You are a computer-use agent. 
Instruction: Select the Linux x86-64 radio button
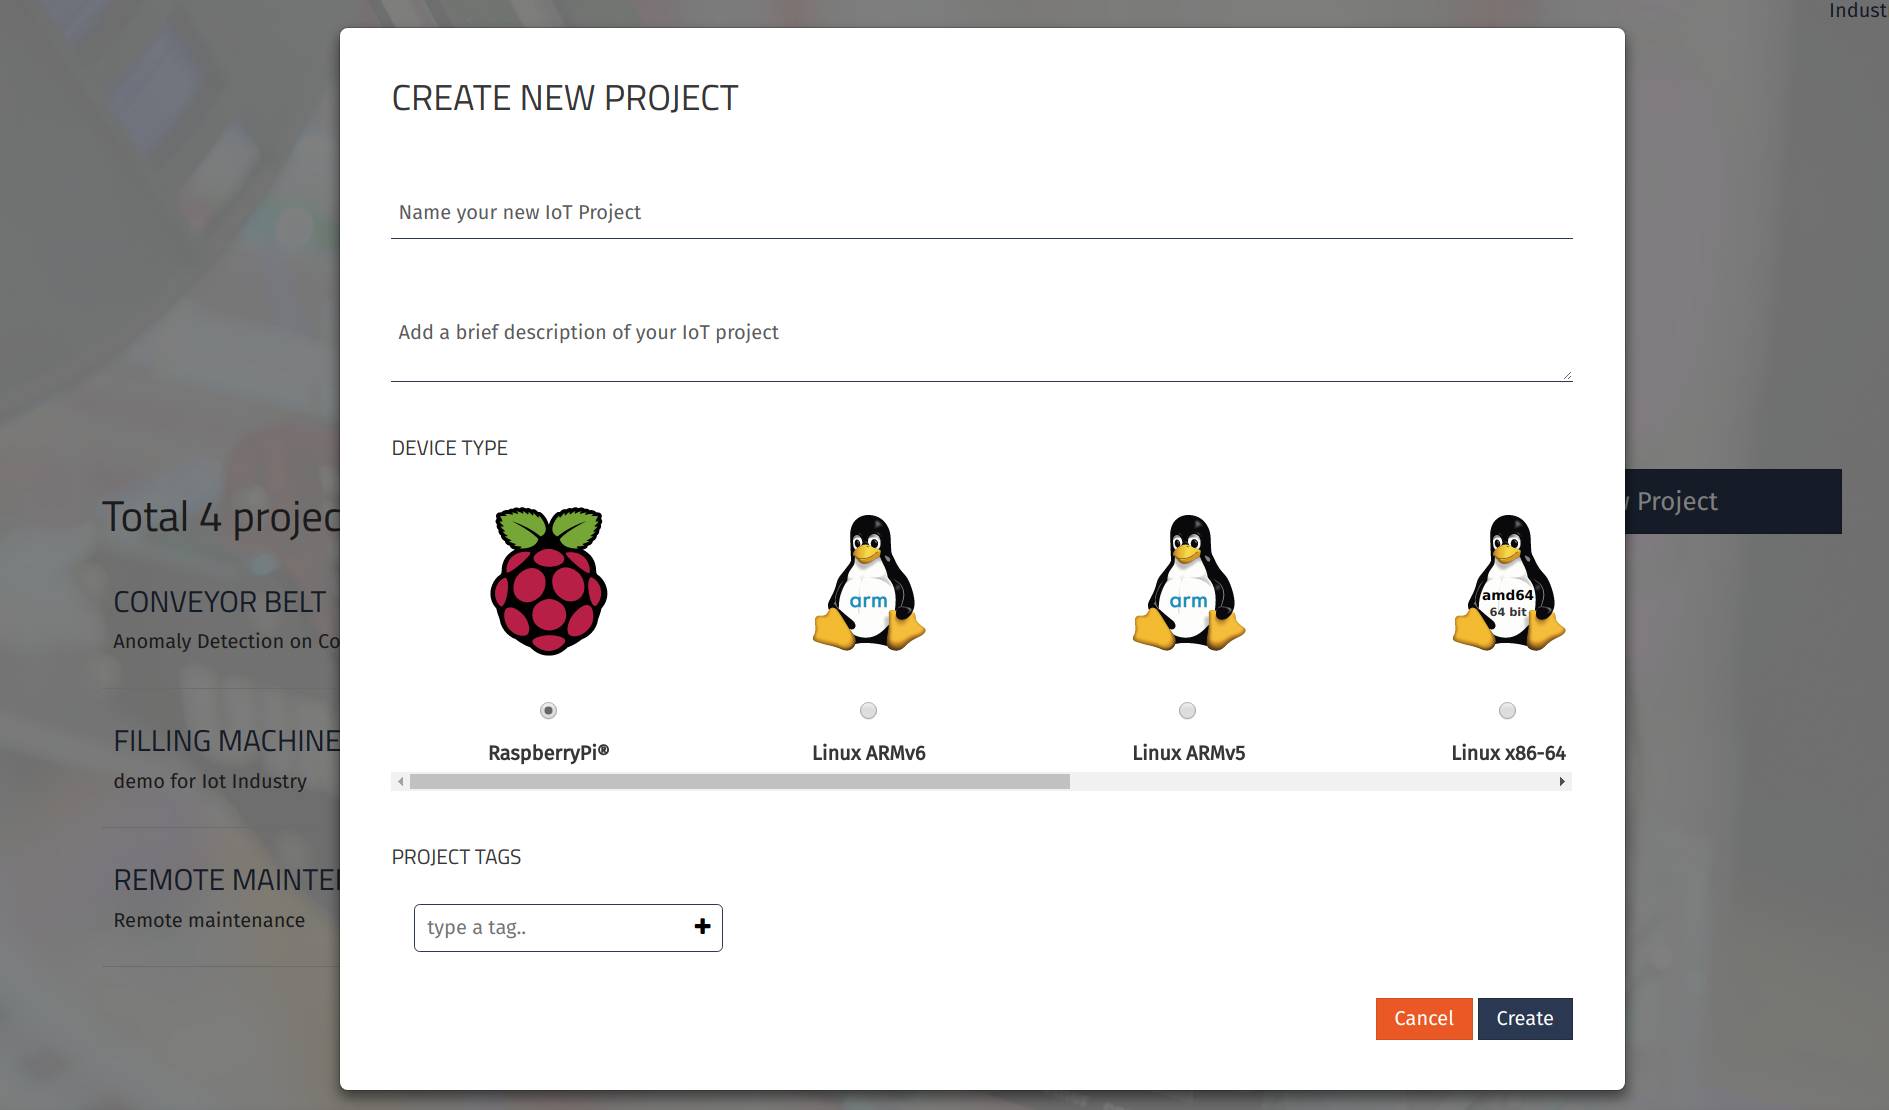1507,710
